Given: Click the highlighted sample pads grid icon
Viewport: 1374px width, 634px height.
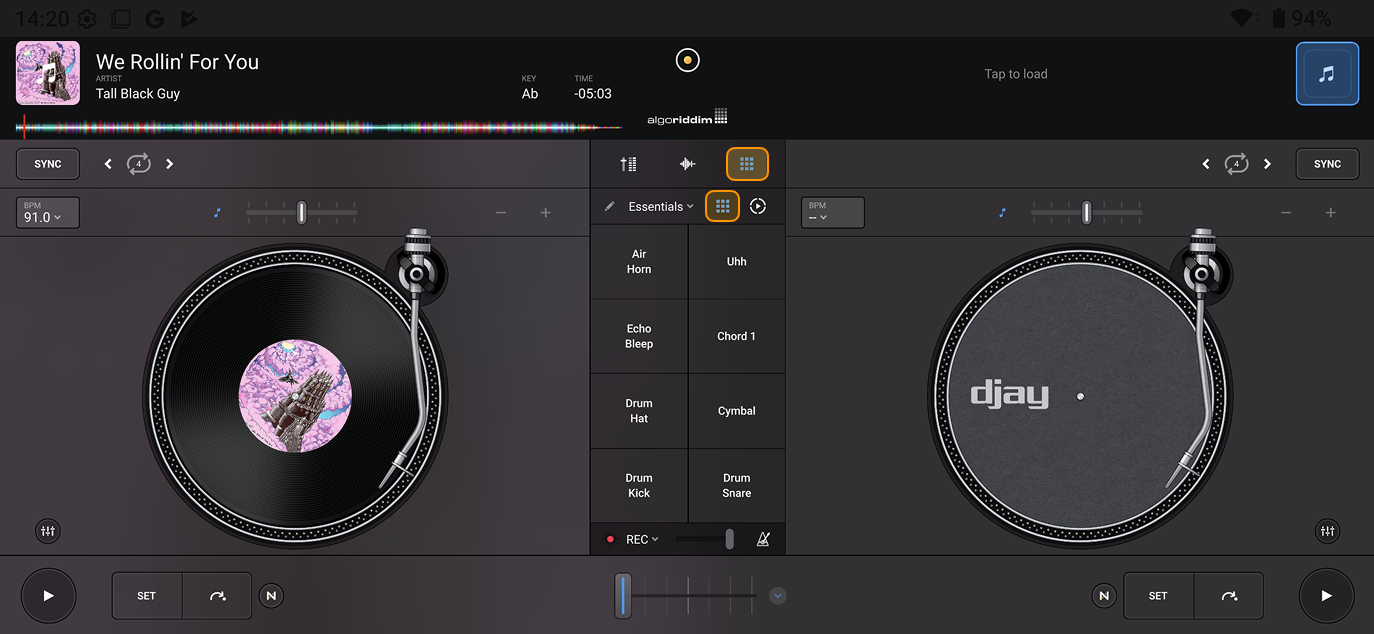Looking at the screenshot, I should click(747, 163).
